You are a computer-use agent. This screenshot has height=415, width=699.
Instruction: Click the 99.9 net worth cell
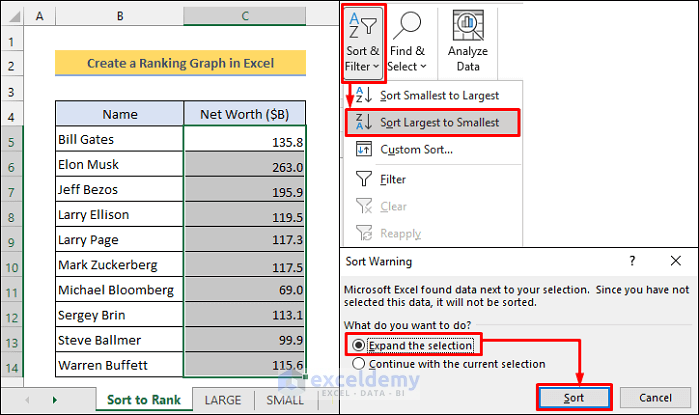[245, 340]
